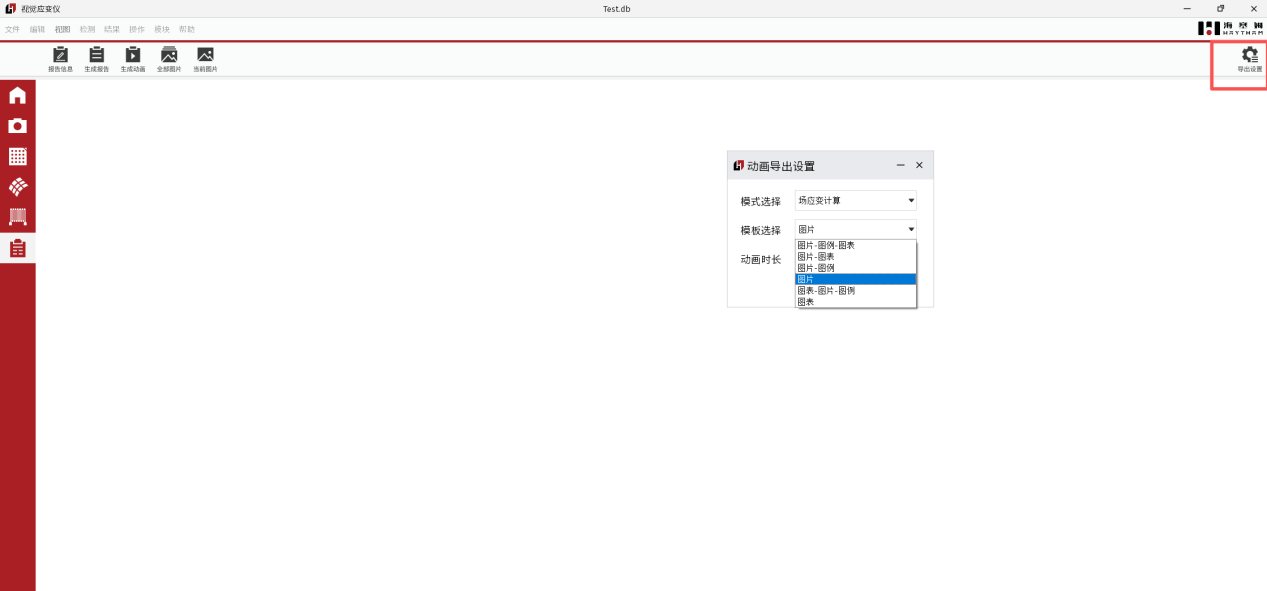1267x591 pixels.
Task: Choose 图表-图片-图例 template option
Action: [x=826, y=290]
